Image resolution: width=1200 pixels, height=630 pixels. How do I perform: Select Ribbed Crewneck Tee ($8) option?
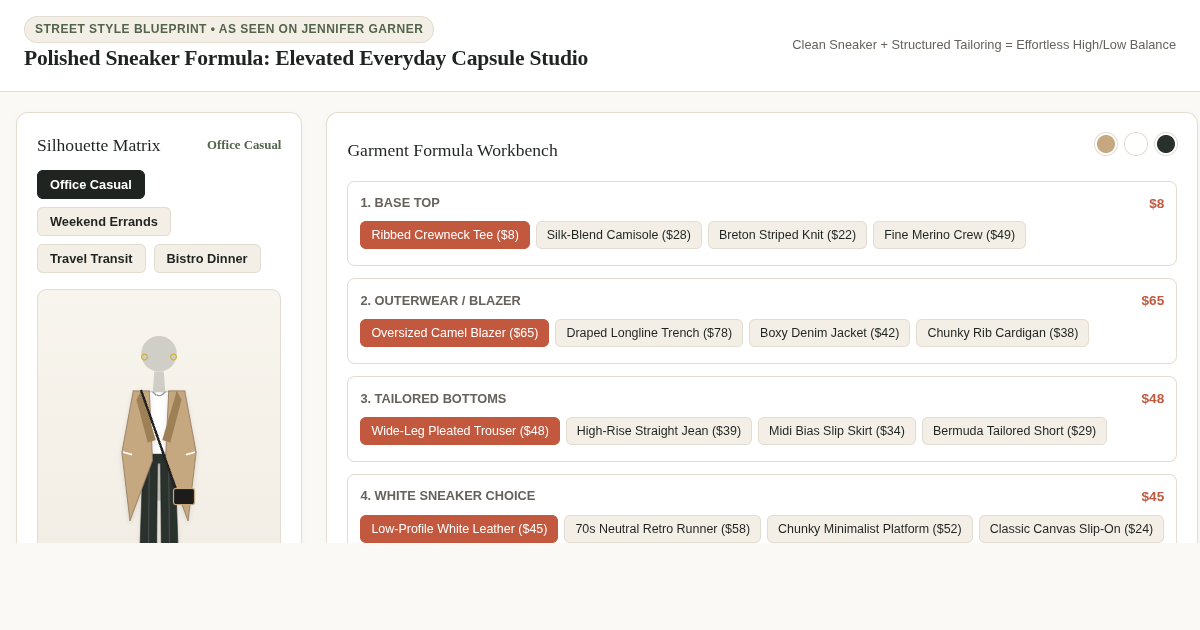[x=445, y=235]
